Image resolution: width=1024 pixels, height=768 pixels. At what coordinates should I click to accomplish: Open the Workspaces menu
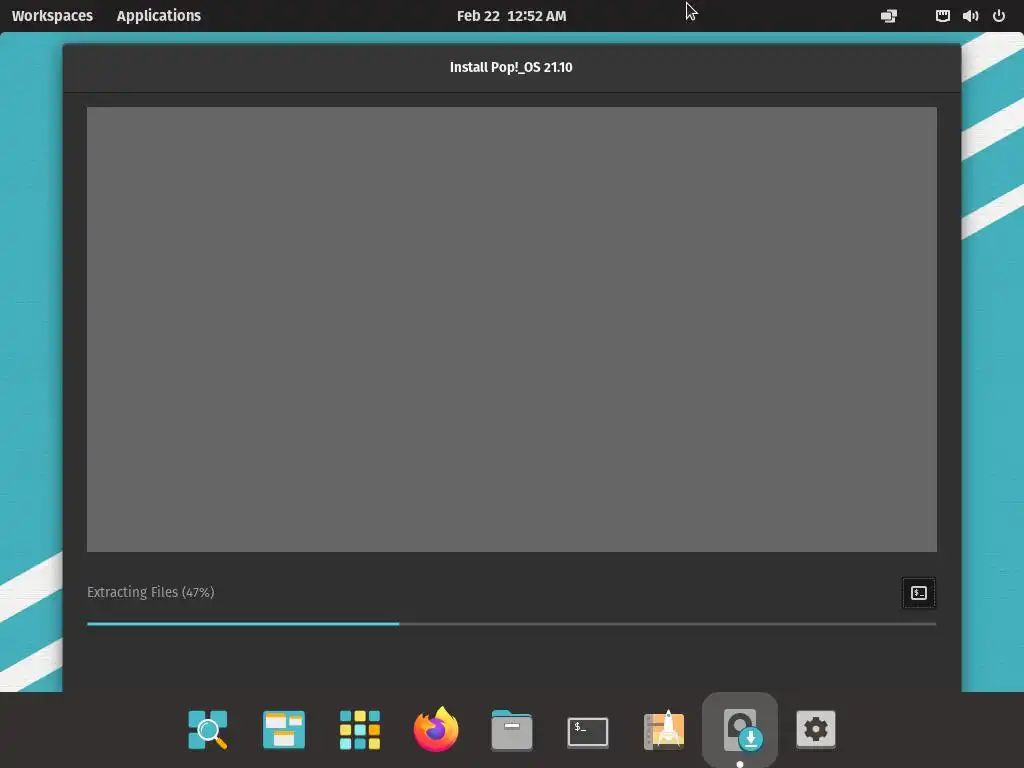pos(52,16)
